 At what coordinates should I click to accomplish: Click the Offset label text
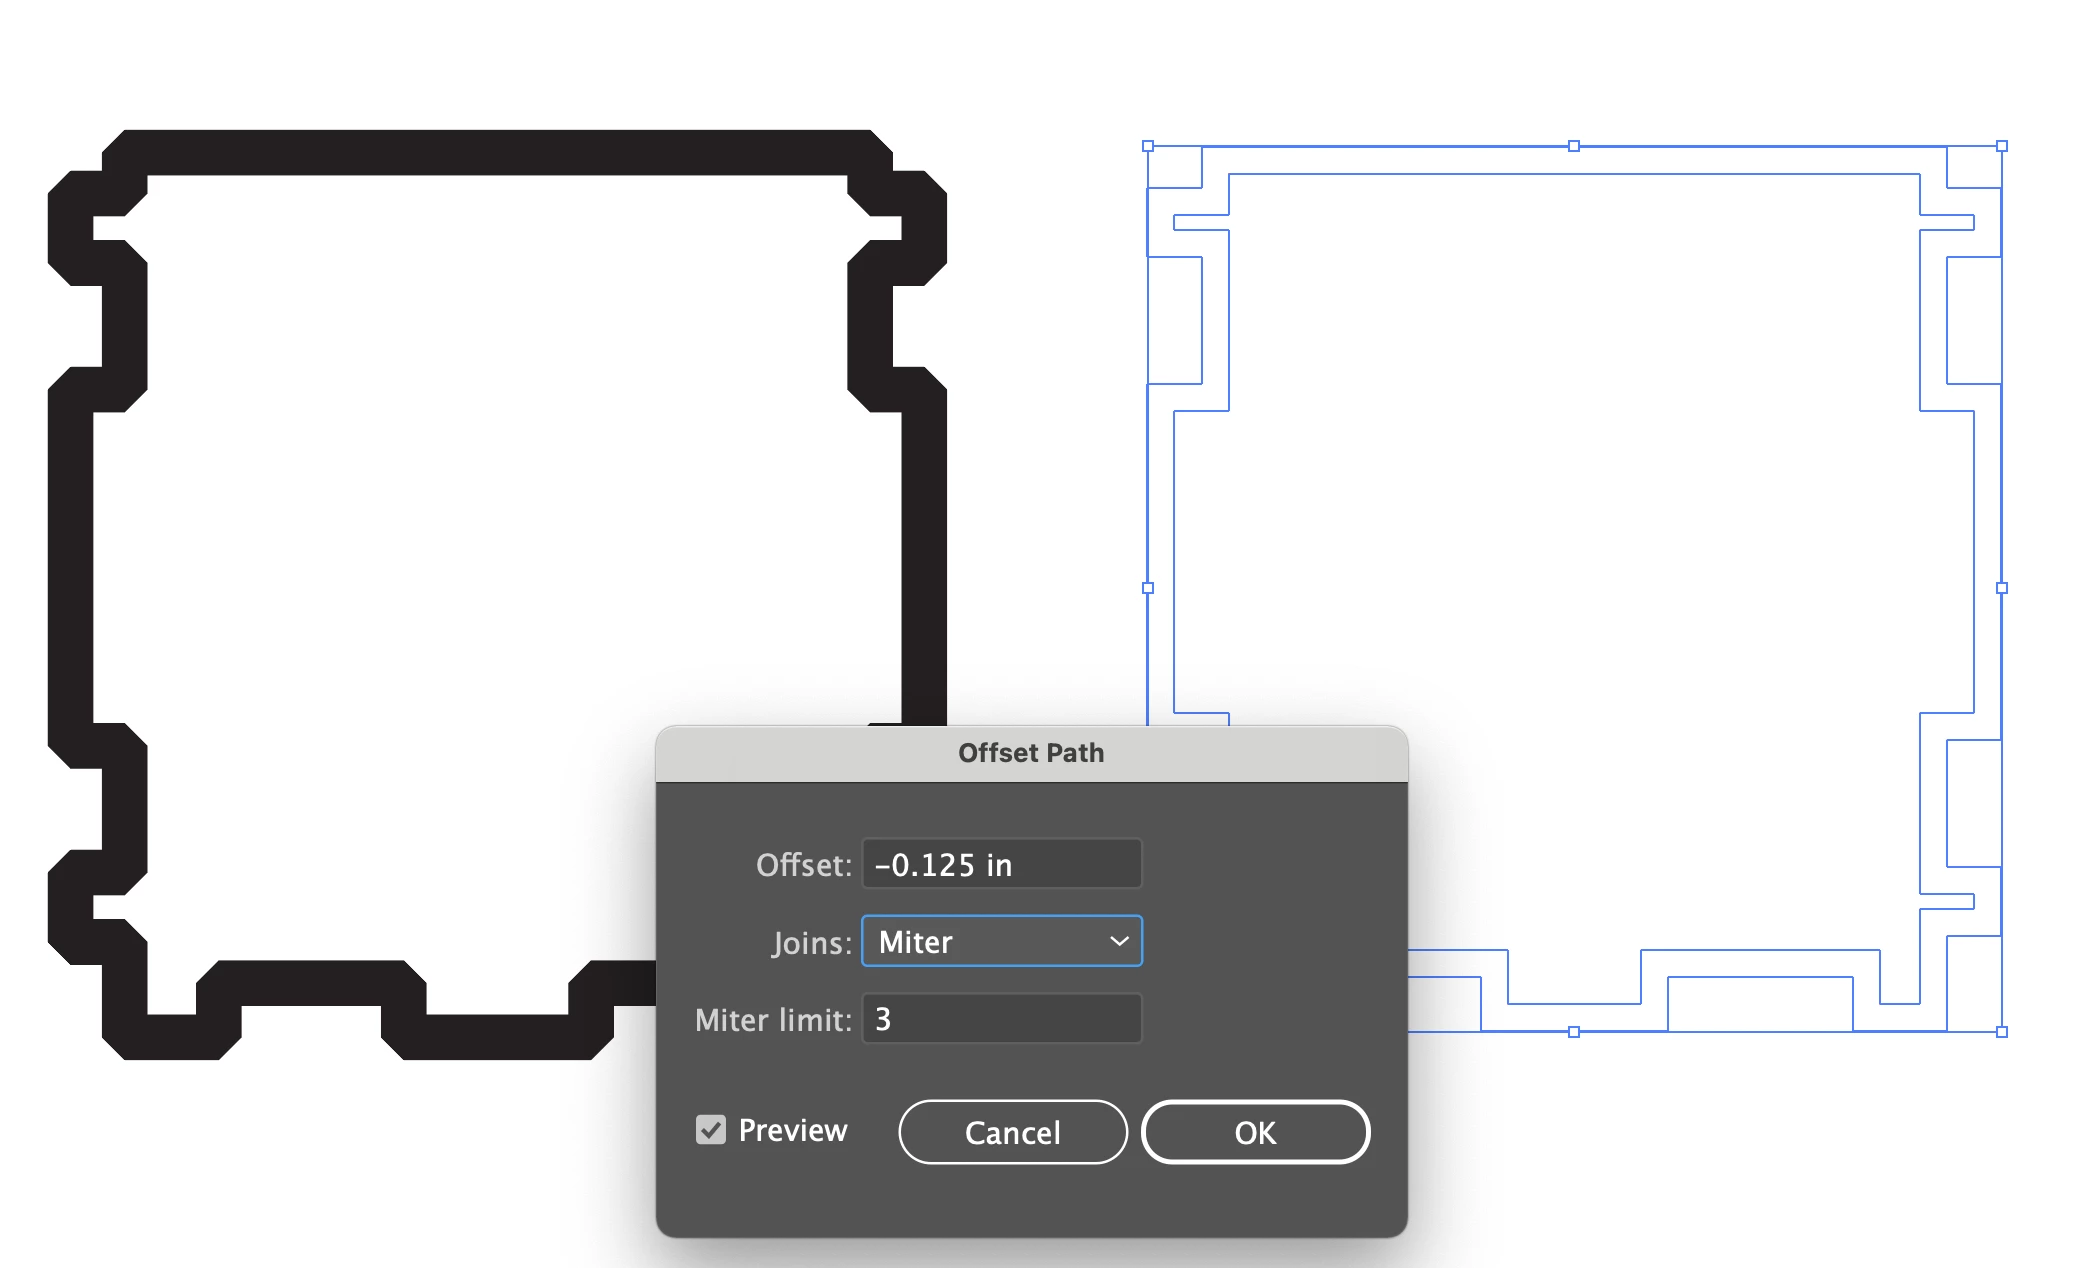click(x=803, y=865)
